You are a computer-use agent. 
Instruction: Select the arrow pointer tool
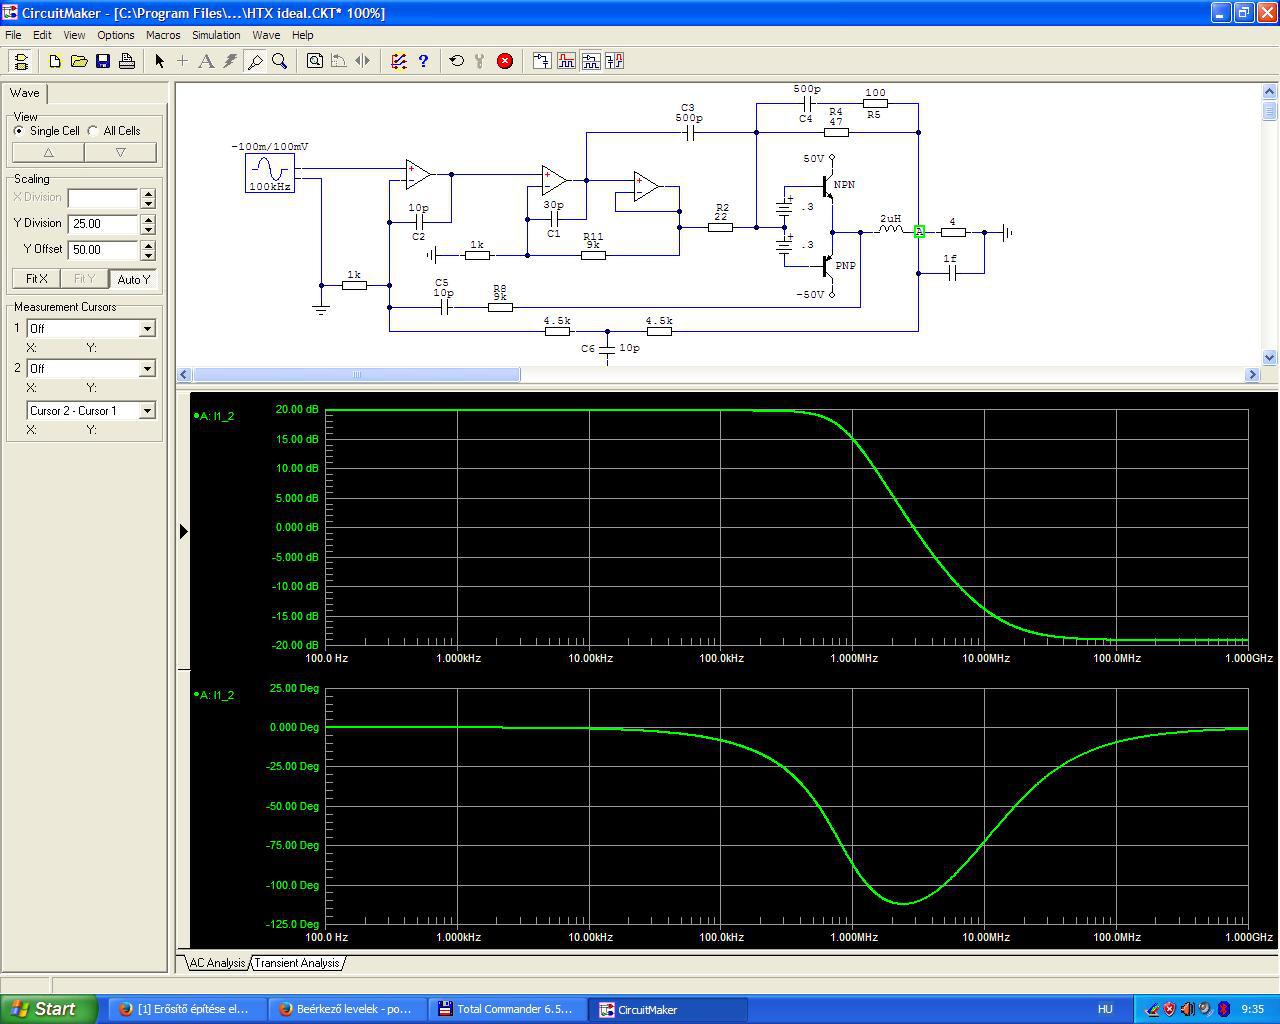[159, 61]
